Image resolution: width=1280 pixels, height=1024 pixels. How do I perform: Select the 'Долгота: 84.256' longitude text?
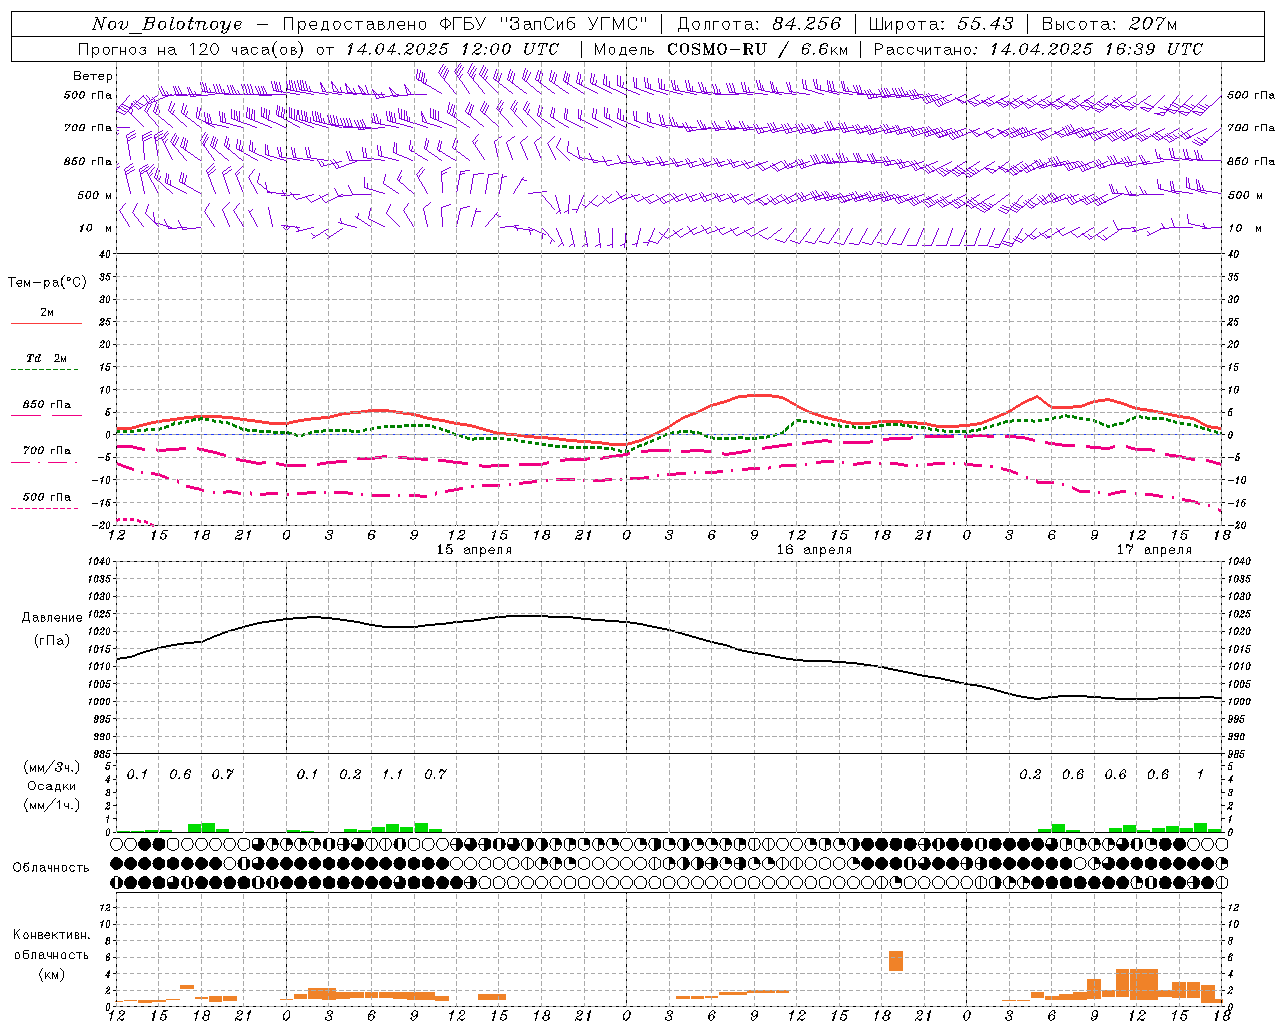759,24
